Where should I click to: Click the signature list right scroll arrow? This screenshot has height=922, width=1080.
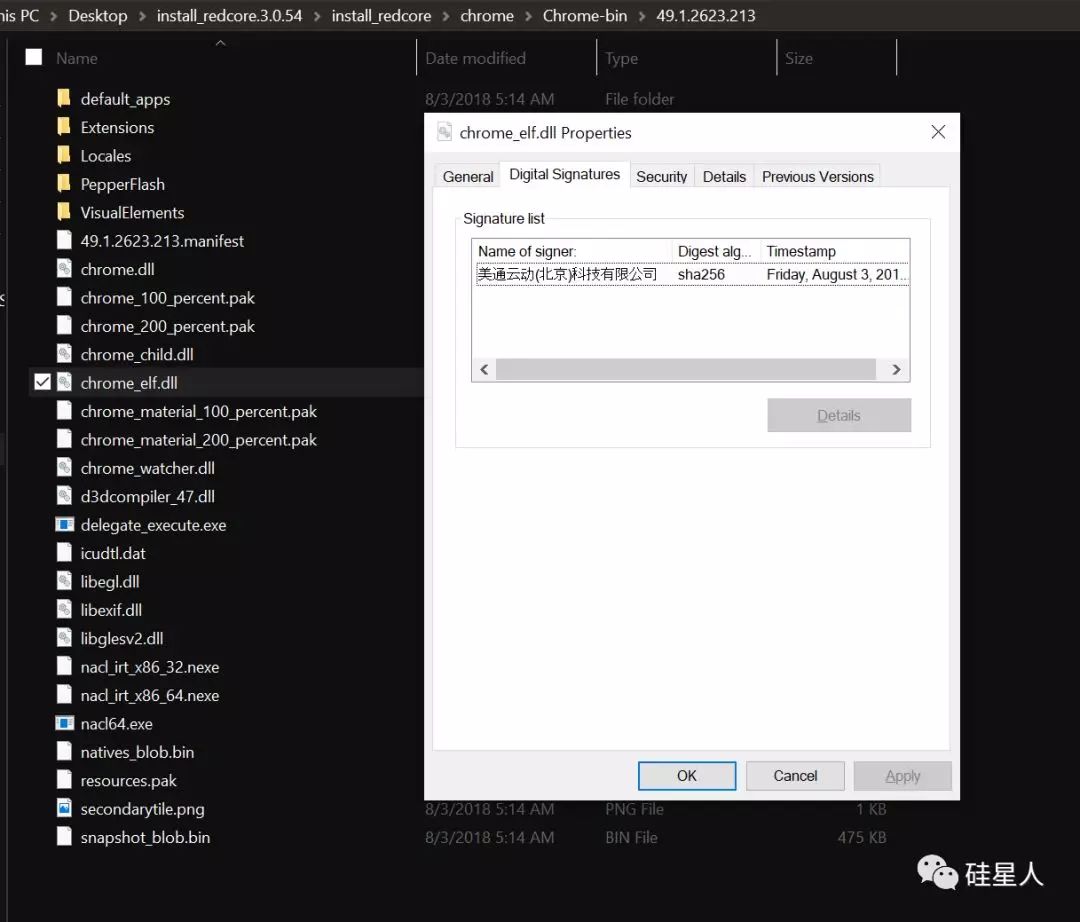click(896, 369)
